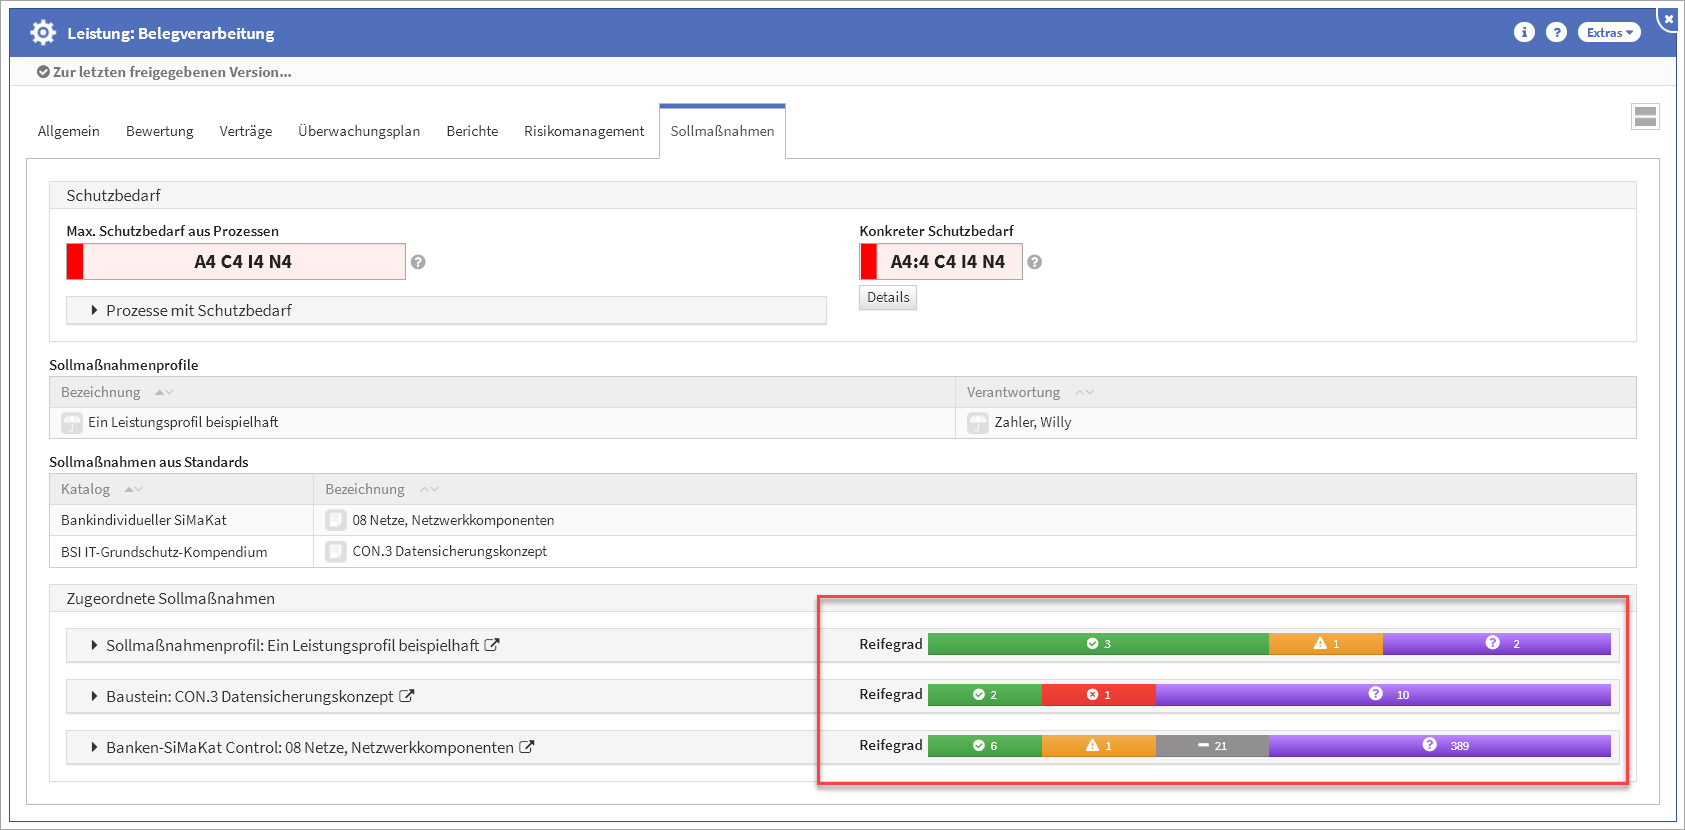Open the Extras dropdown menu
Viewport: 1685px width, 830px height.
(1608, 32)
